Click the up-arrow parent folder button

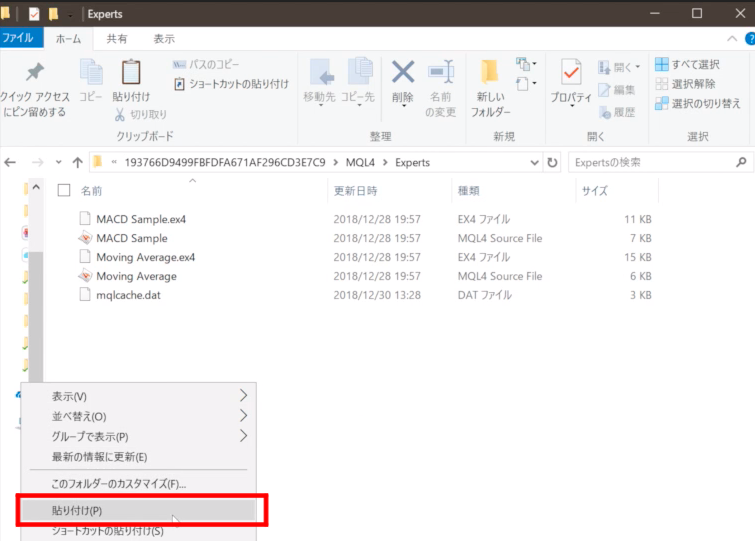77,162
